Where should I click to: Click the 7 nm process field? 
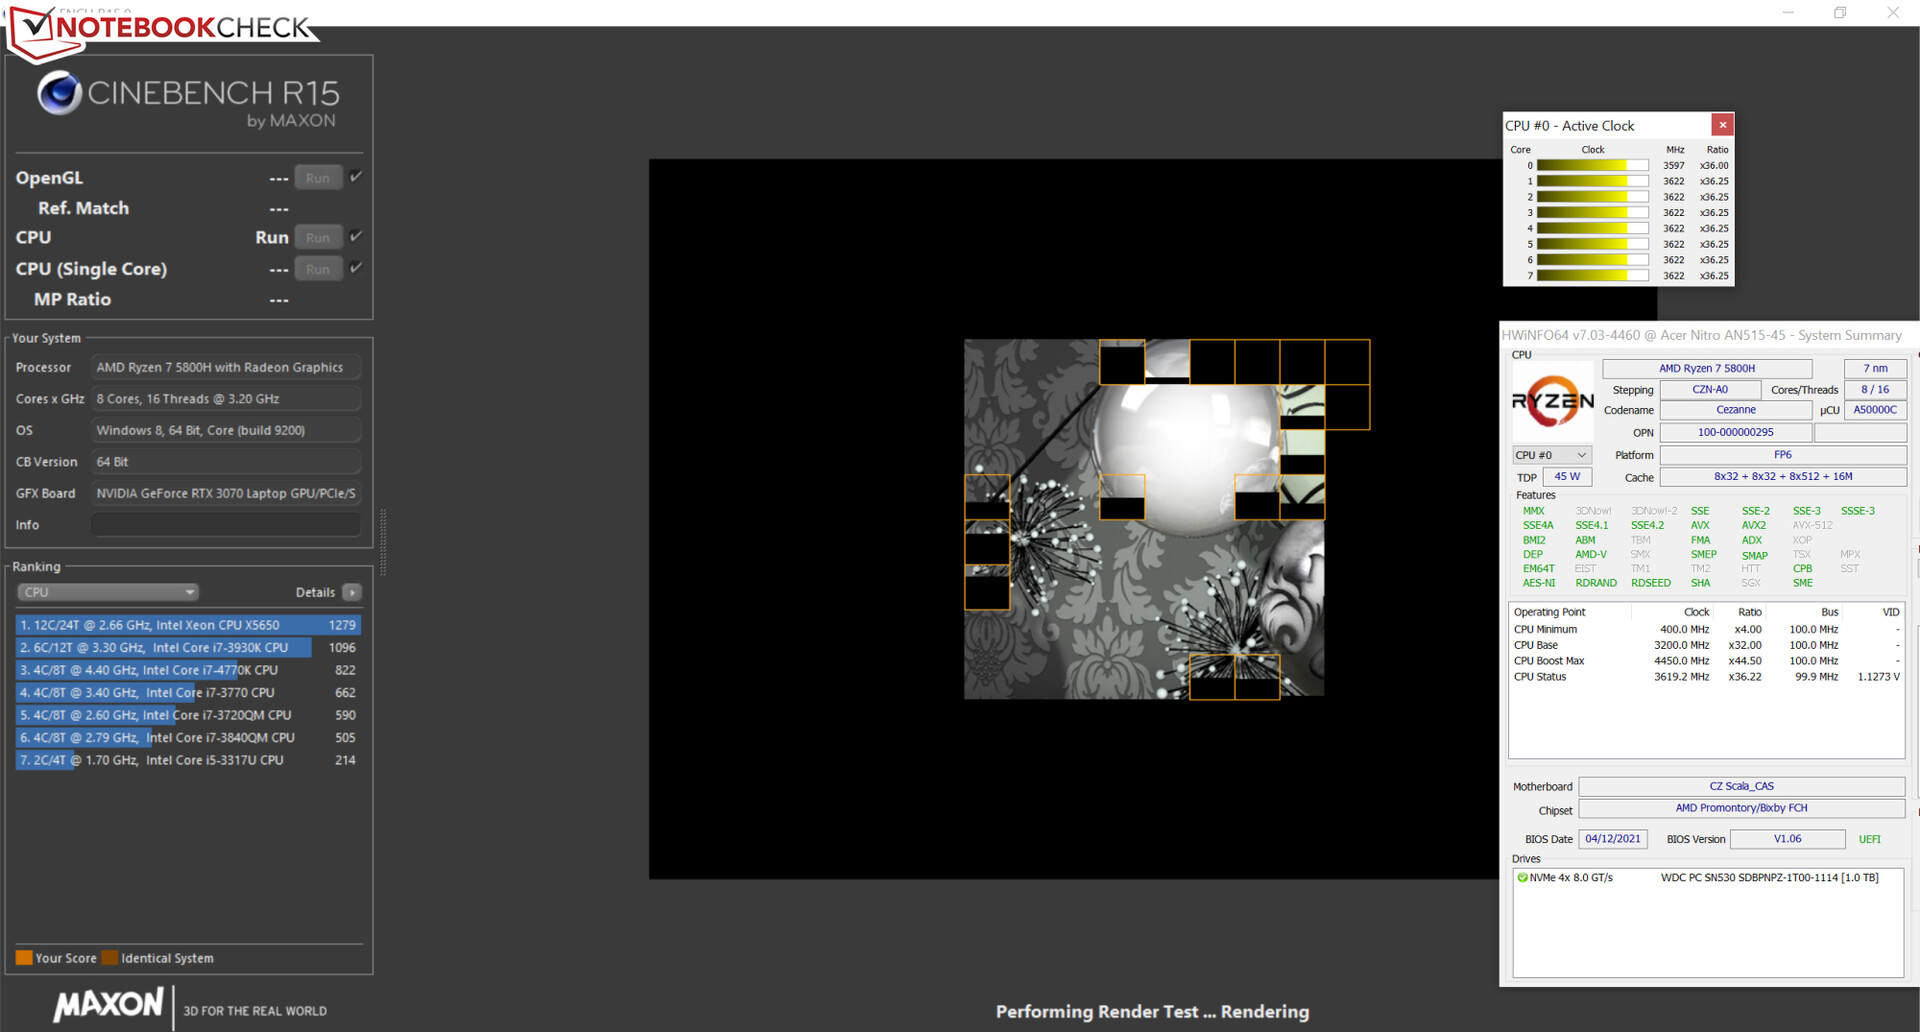pos(1875,369)
